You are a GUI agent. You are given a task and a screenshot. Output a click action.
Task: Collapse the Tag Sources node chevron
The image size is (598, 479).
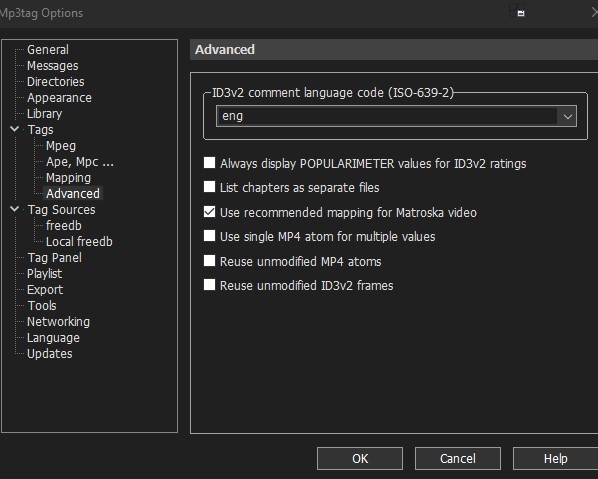(x=14, y=209)
